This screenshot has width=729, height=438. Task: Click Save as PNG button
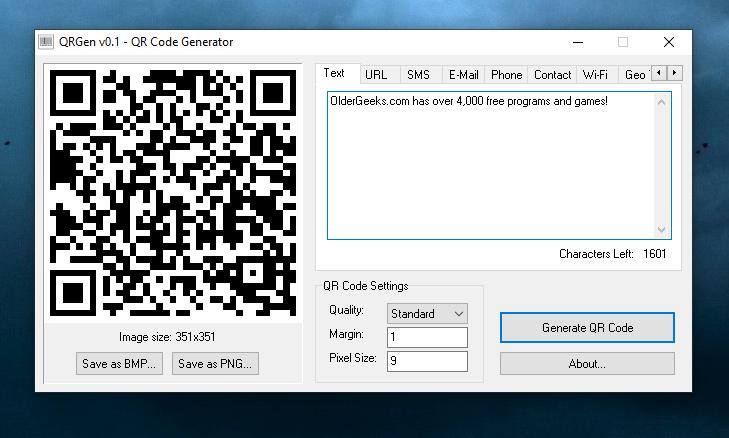215,364
